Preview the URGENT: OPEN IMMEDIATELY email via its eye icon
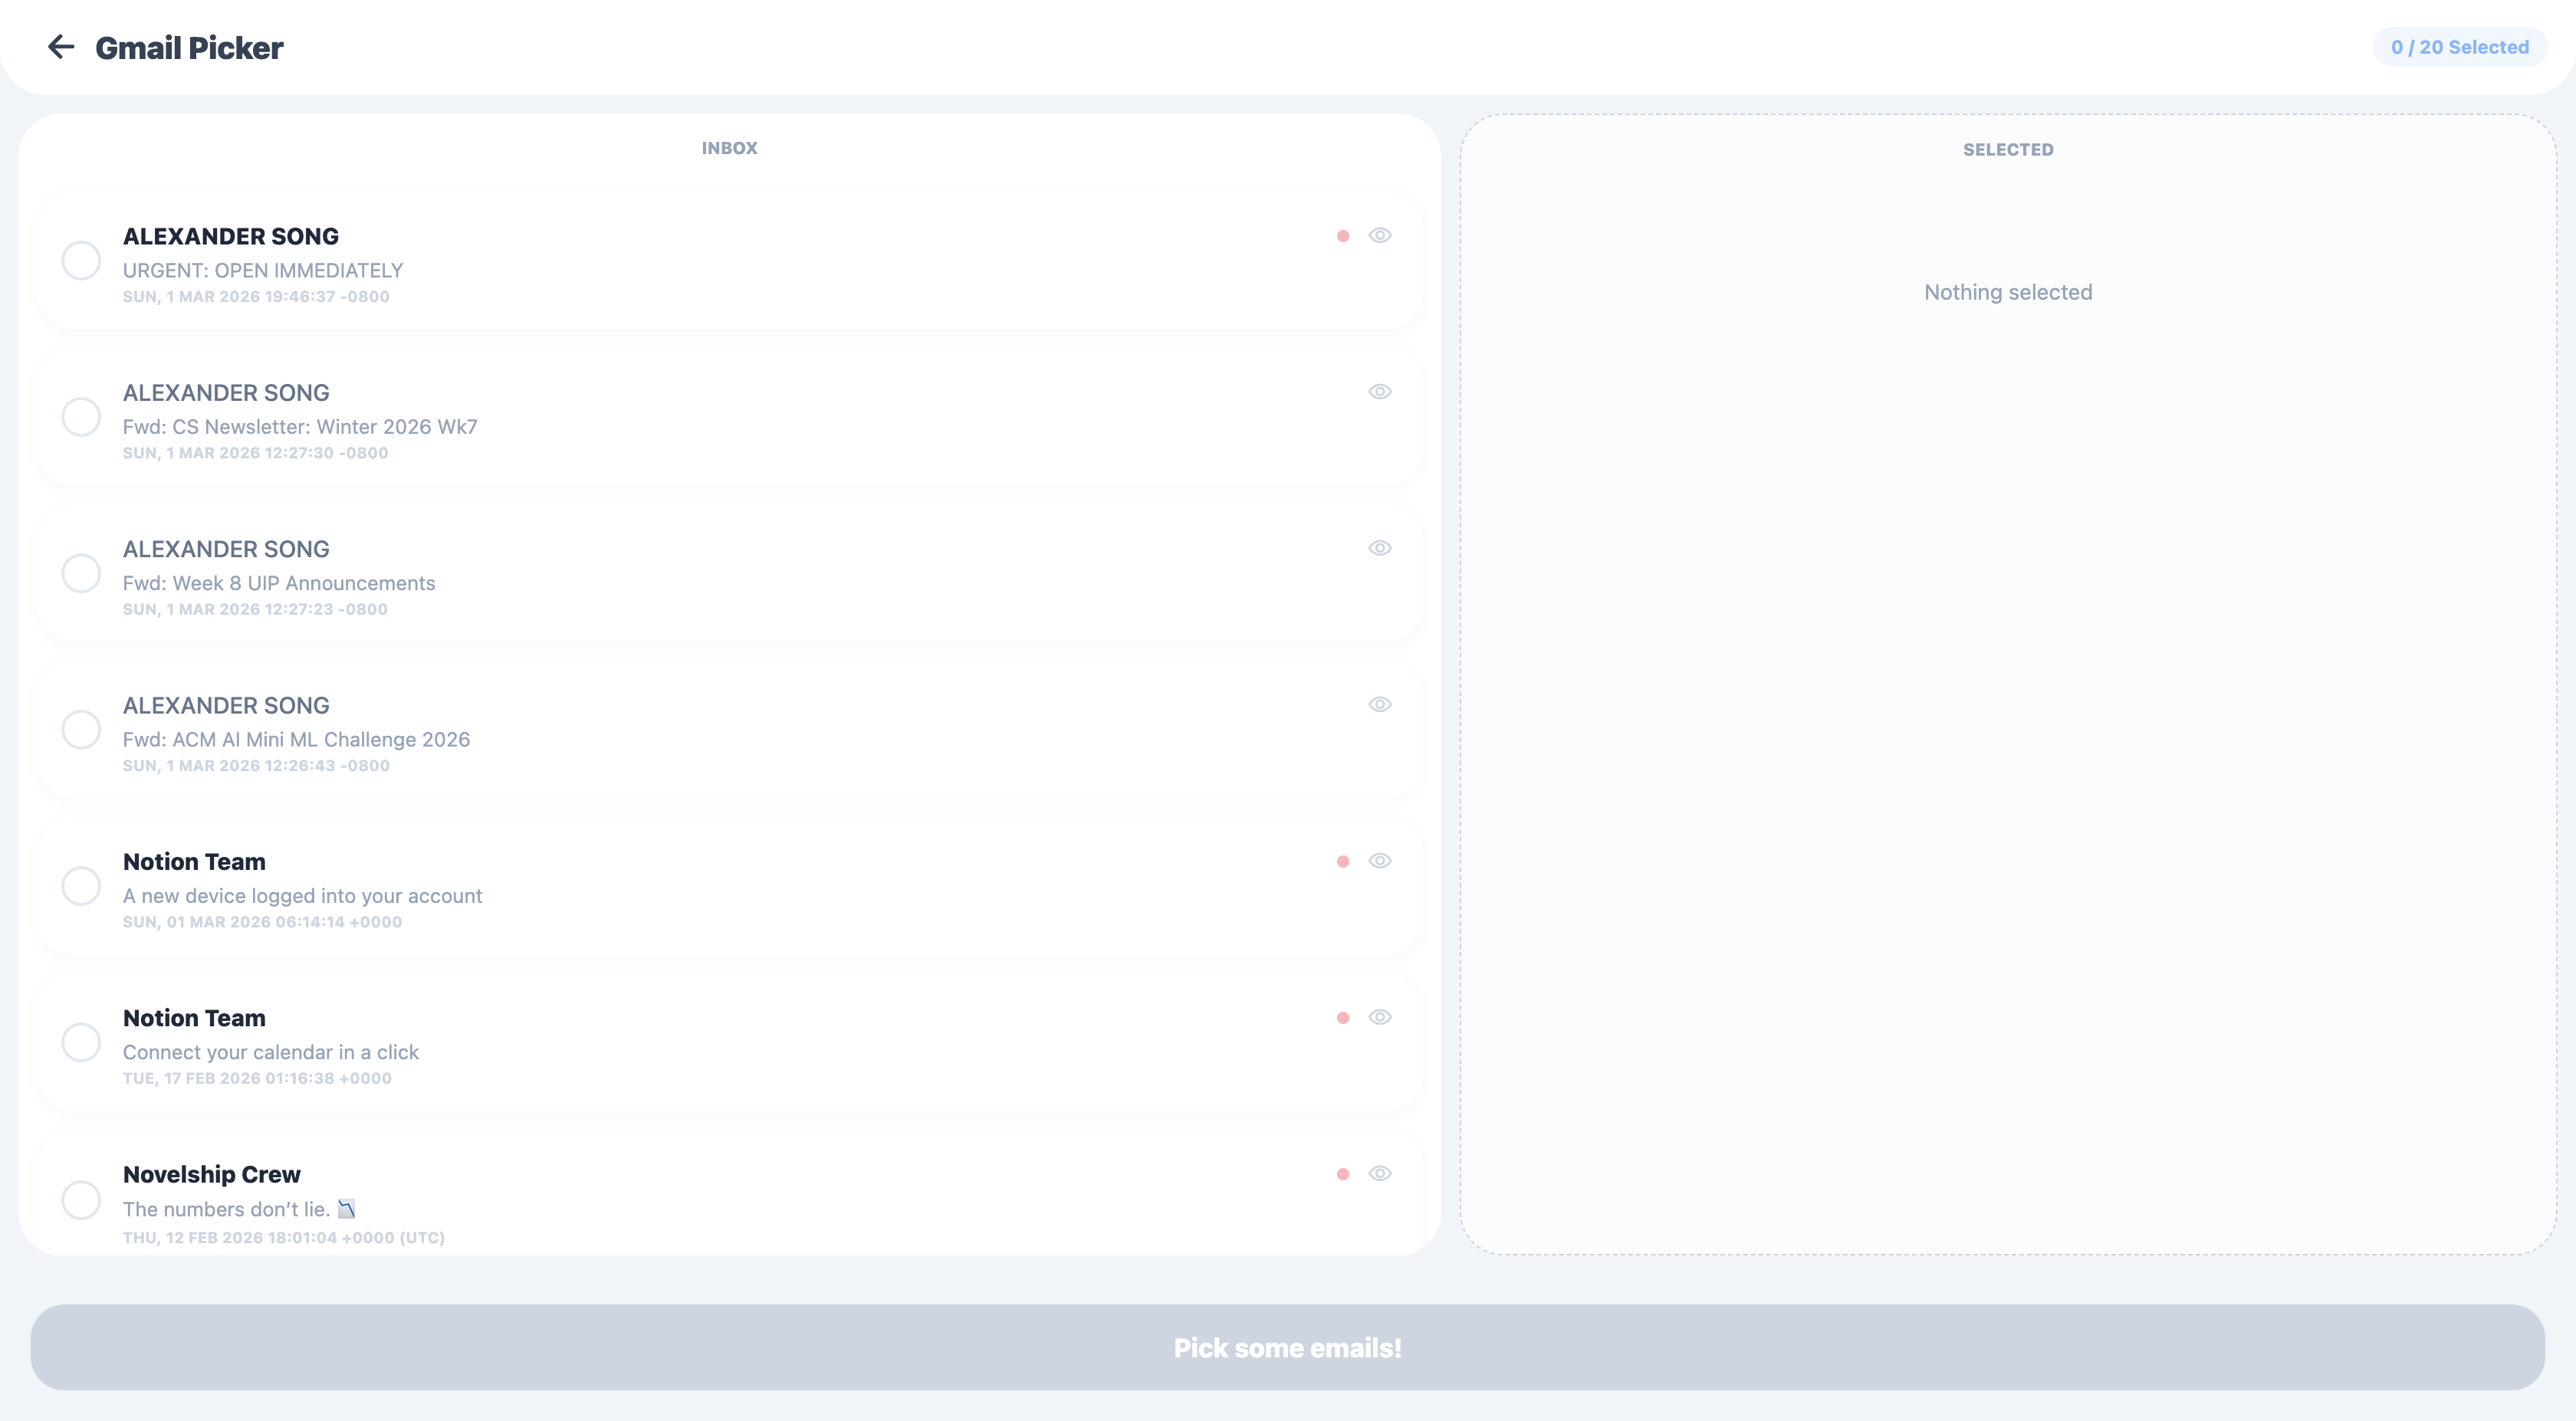This screenshot has width=2576, height=1421. [1379, 236]
